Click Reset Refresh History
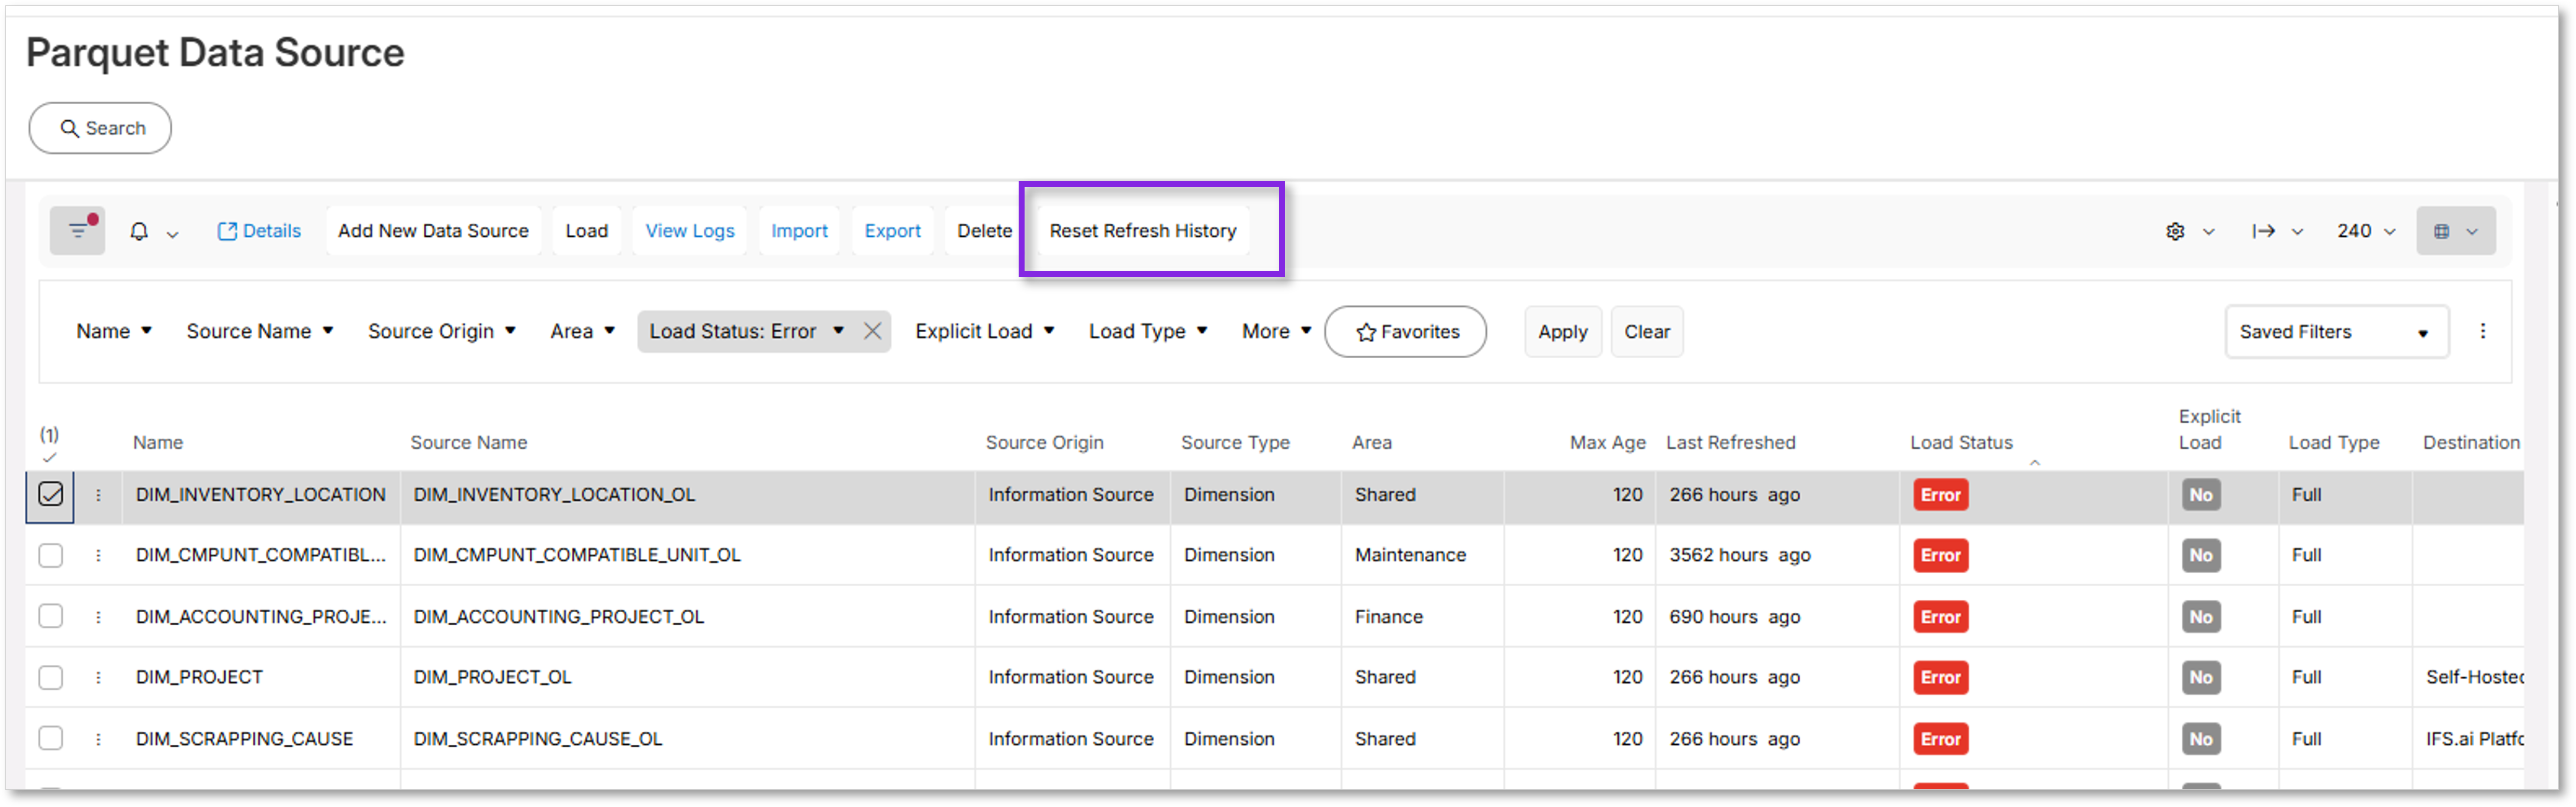 tap(1143, 231)
